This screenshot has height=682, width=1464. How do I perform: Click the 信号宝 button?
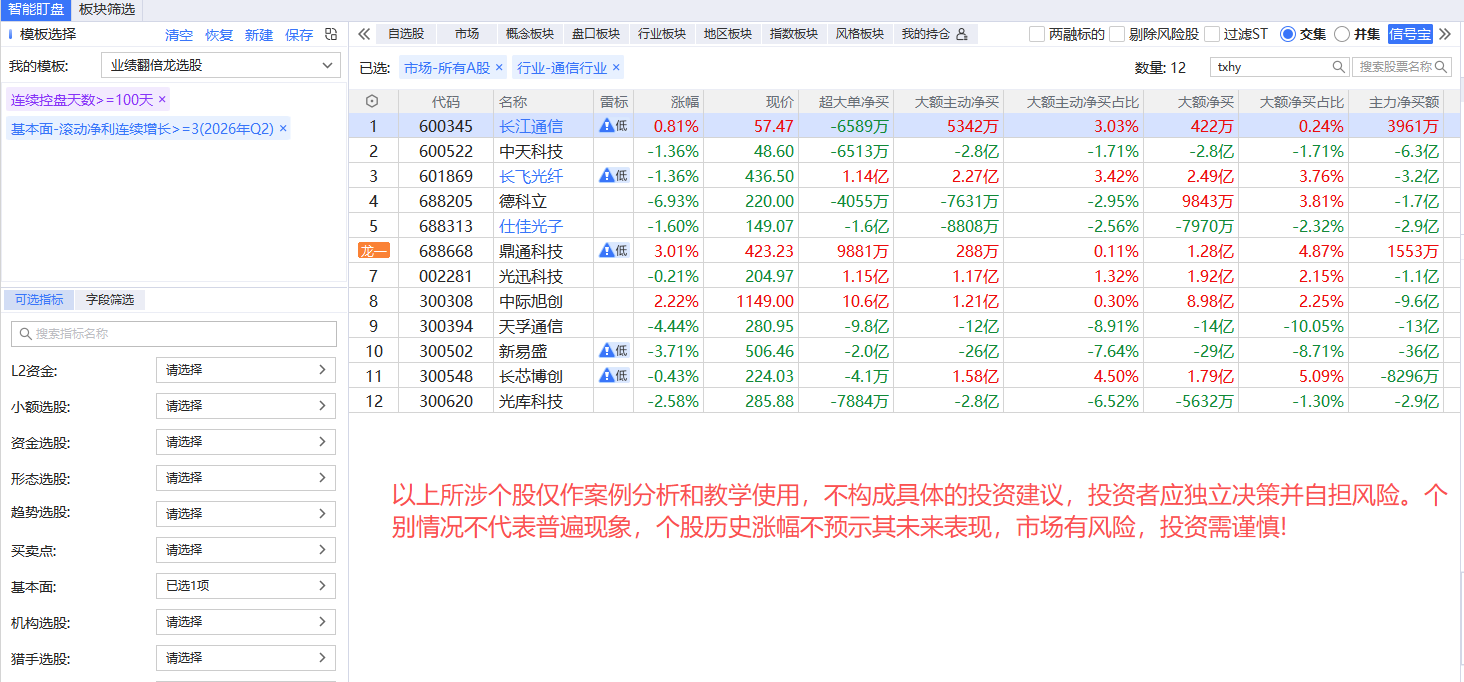[x=1410, y=34]
